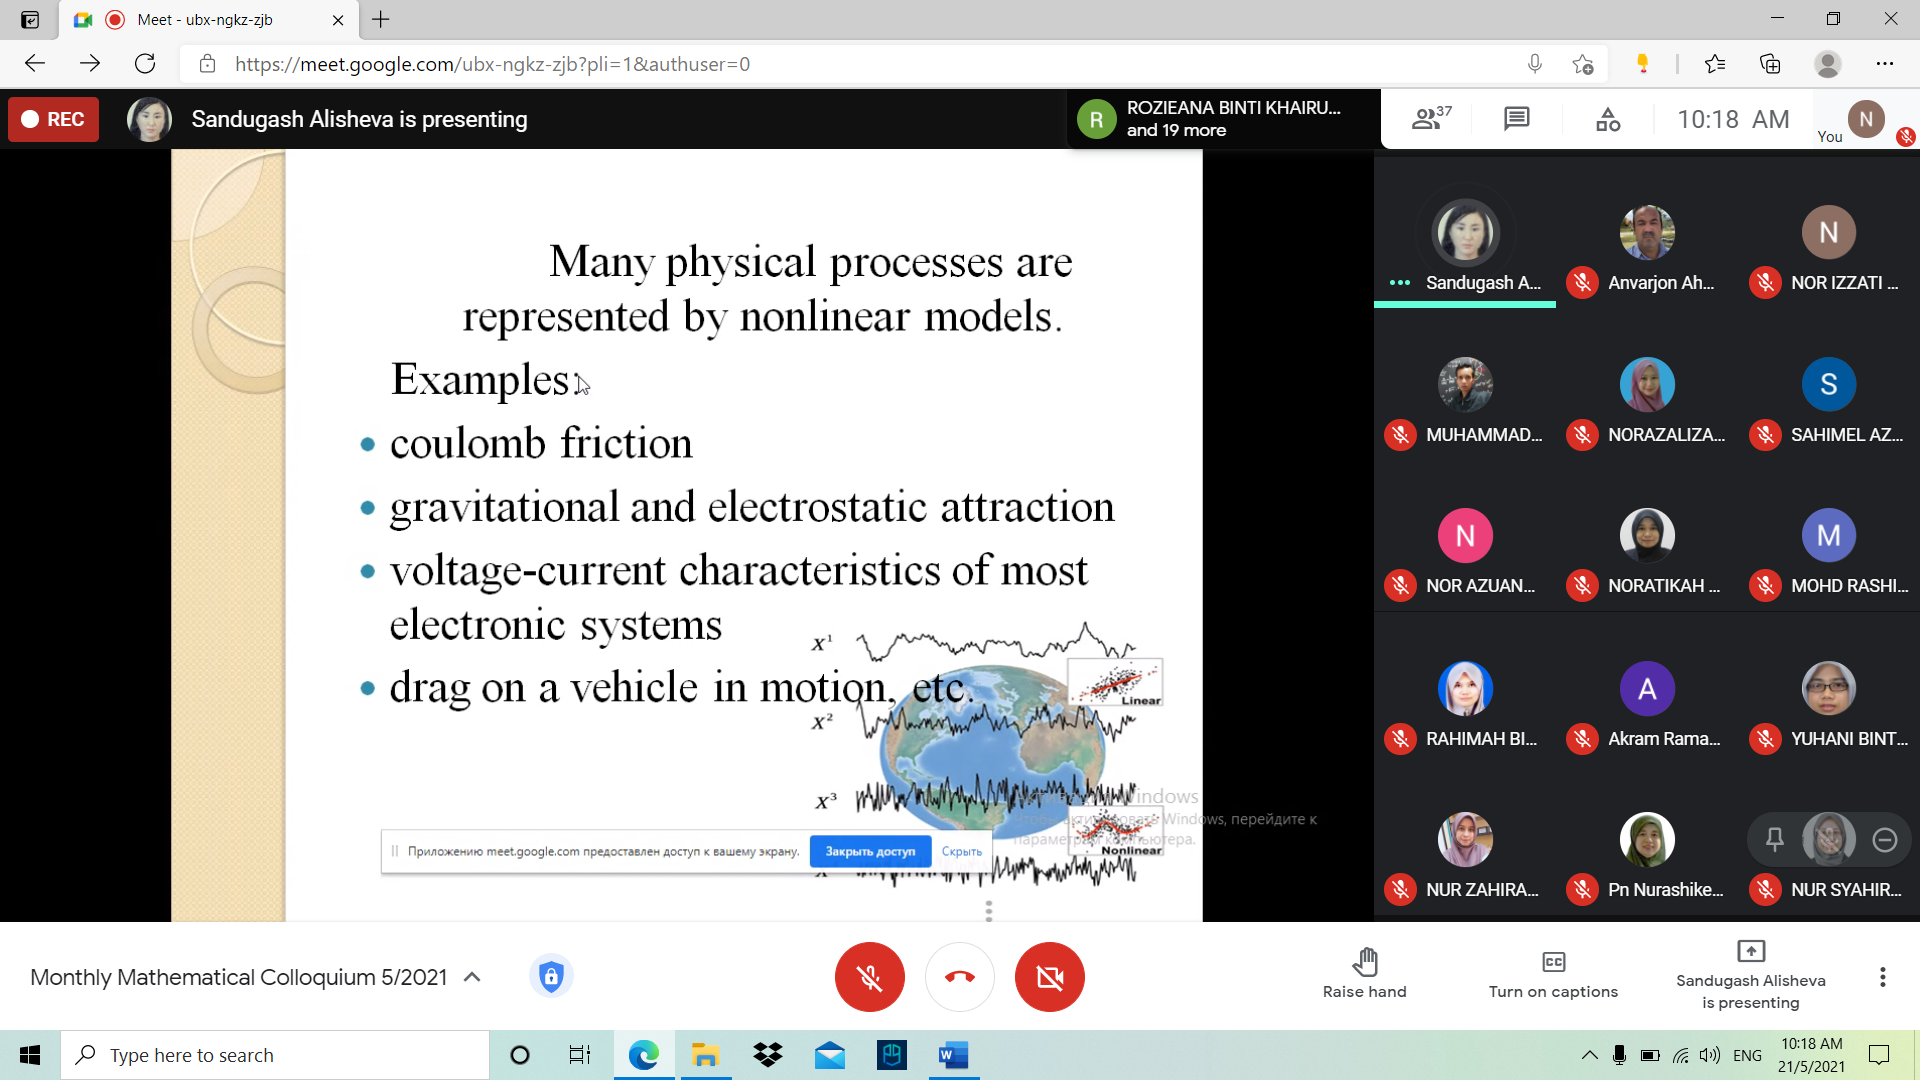The width and height of the screenshot is (1920, 1080).
Task: Turn on the camera button
Action: pyautogui.click(x=1049, y=977)
